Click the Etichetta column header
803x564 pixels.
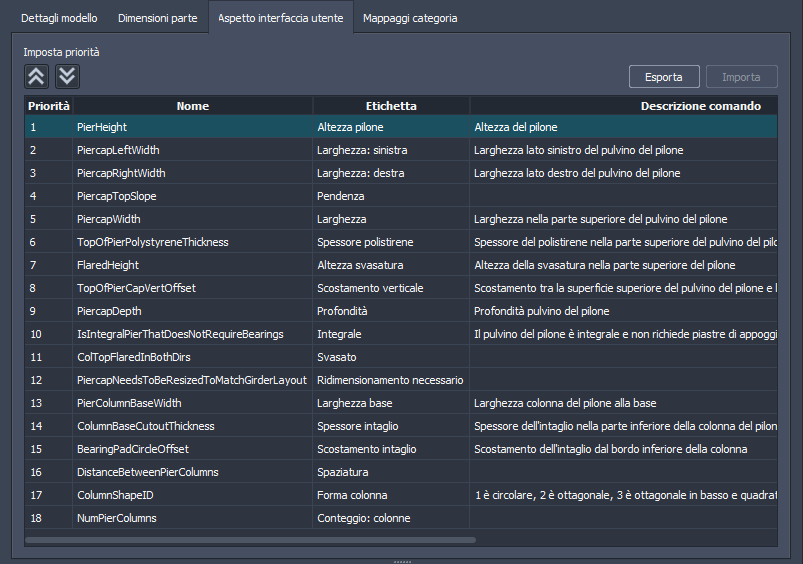[x=391, y=106]
